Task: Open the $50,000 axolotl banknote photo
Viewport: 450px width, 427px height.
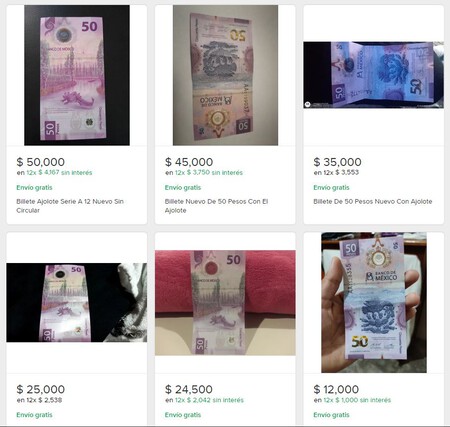Action: click(77, 75)
